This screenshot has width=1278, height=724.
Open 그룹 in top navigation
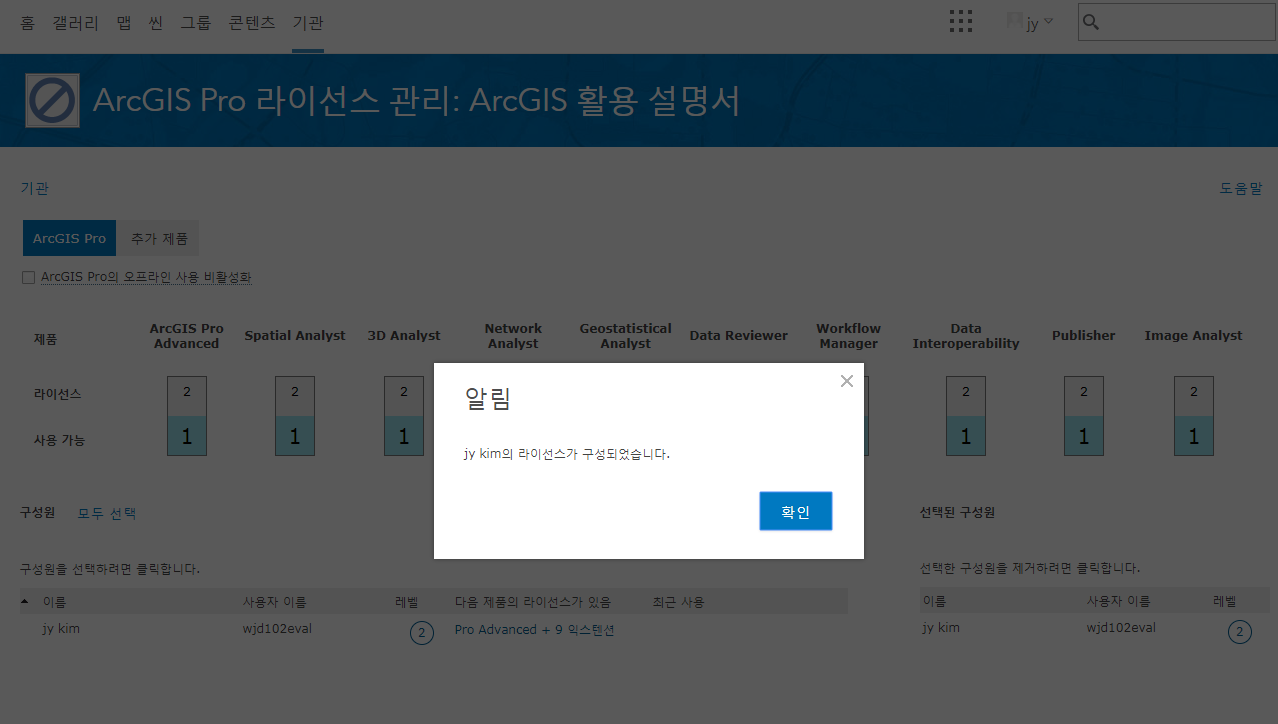click(x=196, y=22)
